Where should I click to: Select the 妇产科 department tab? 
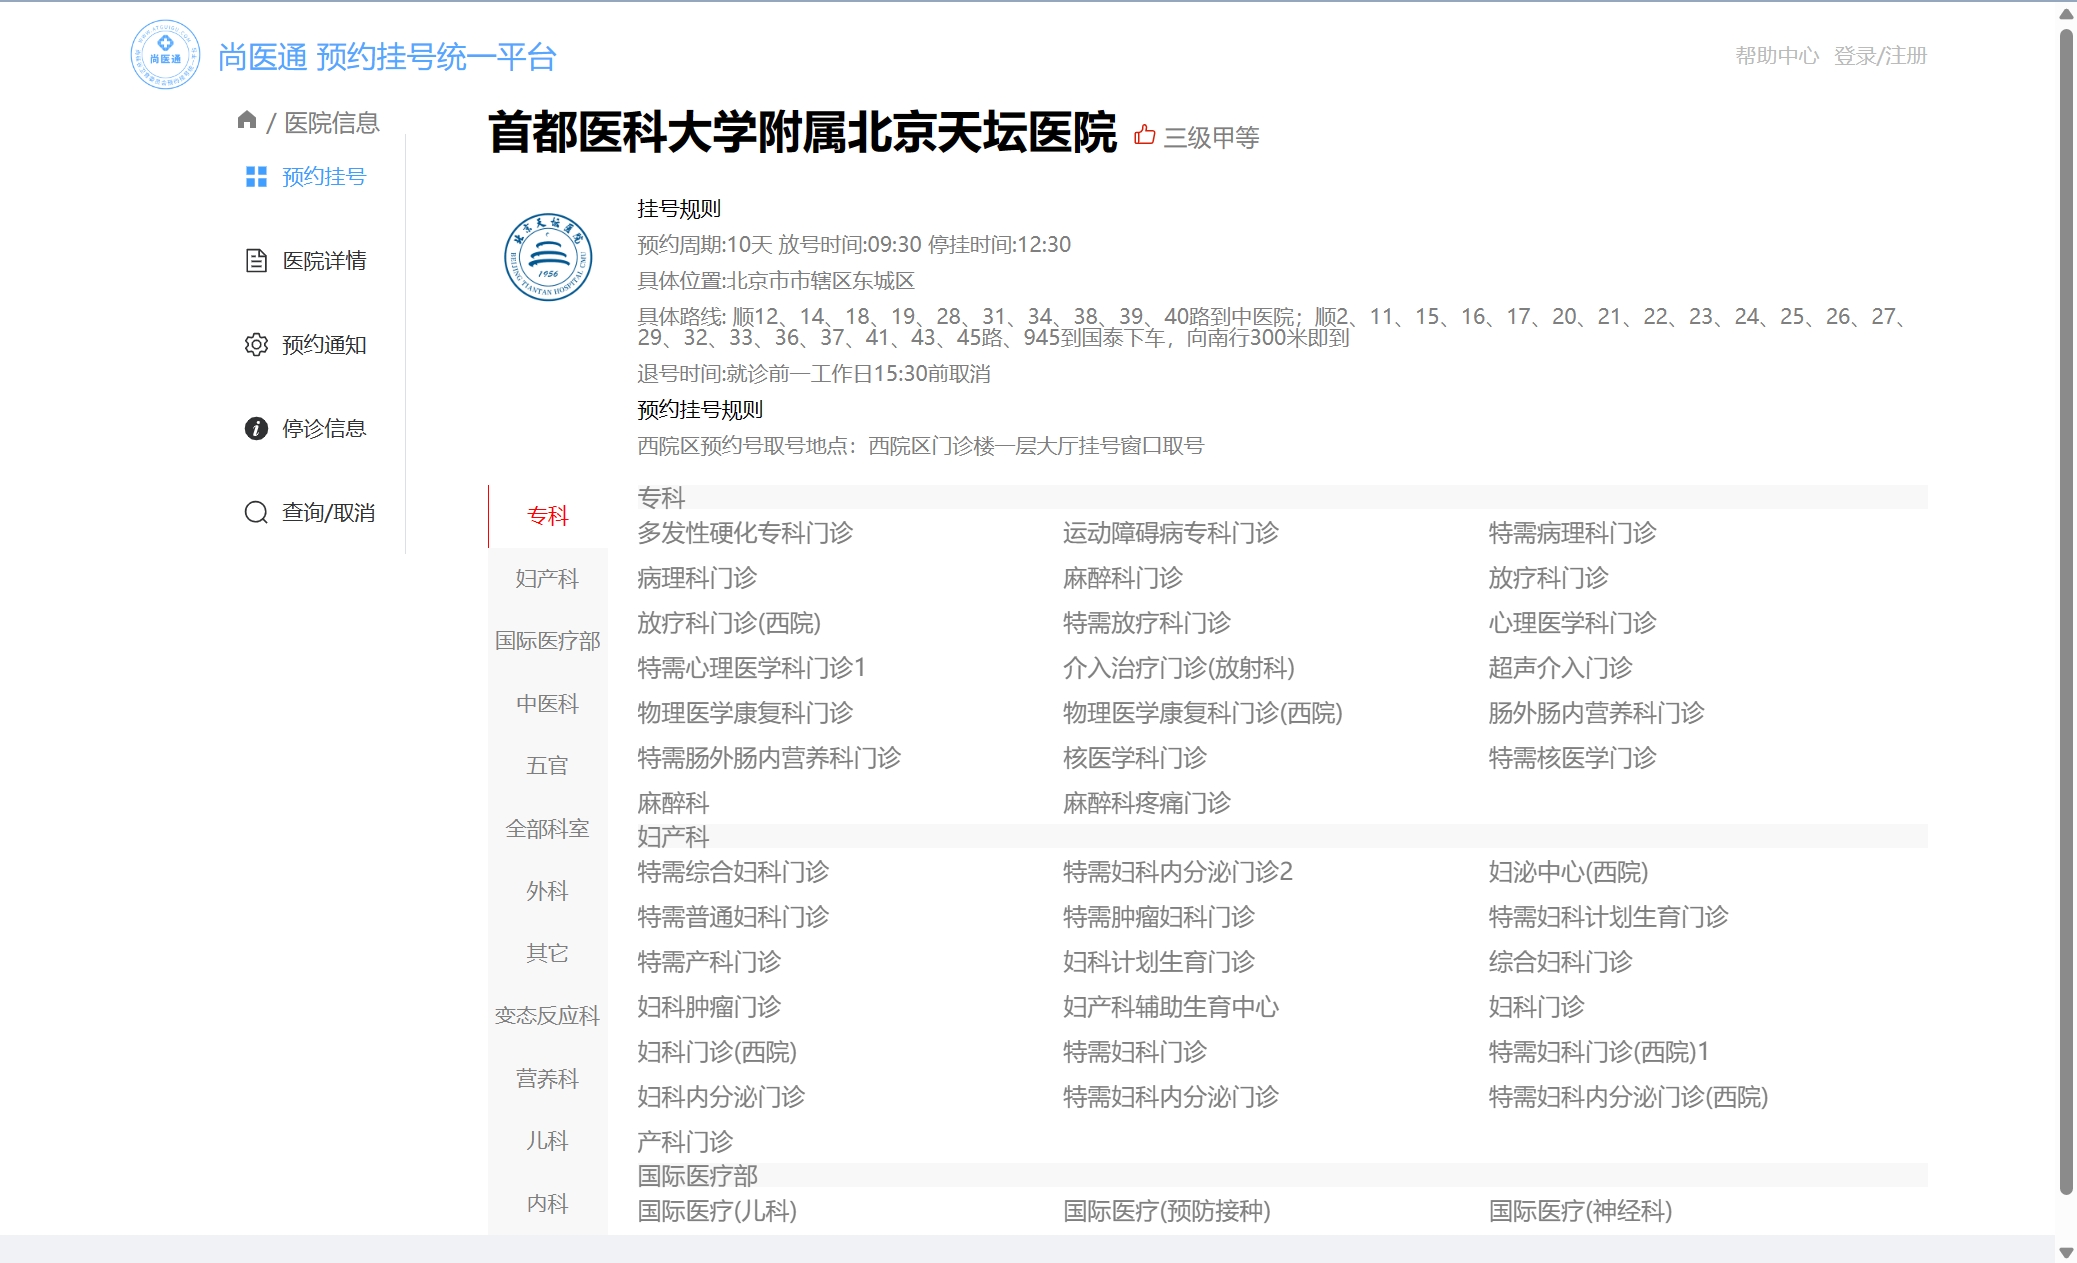(x=548, y=579)
